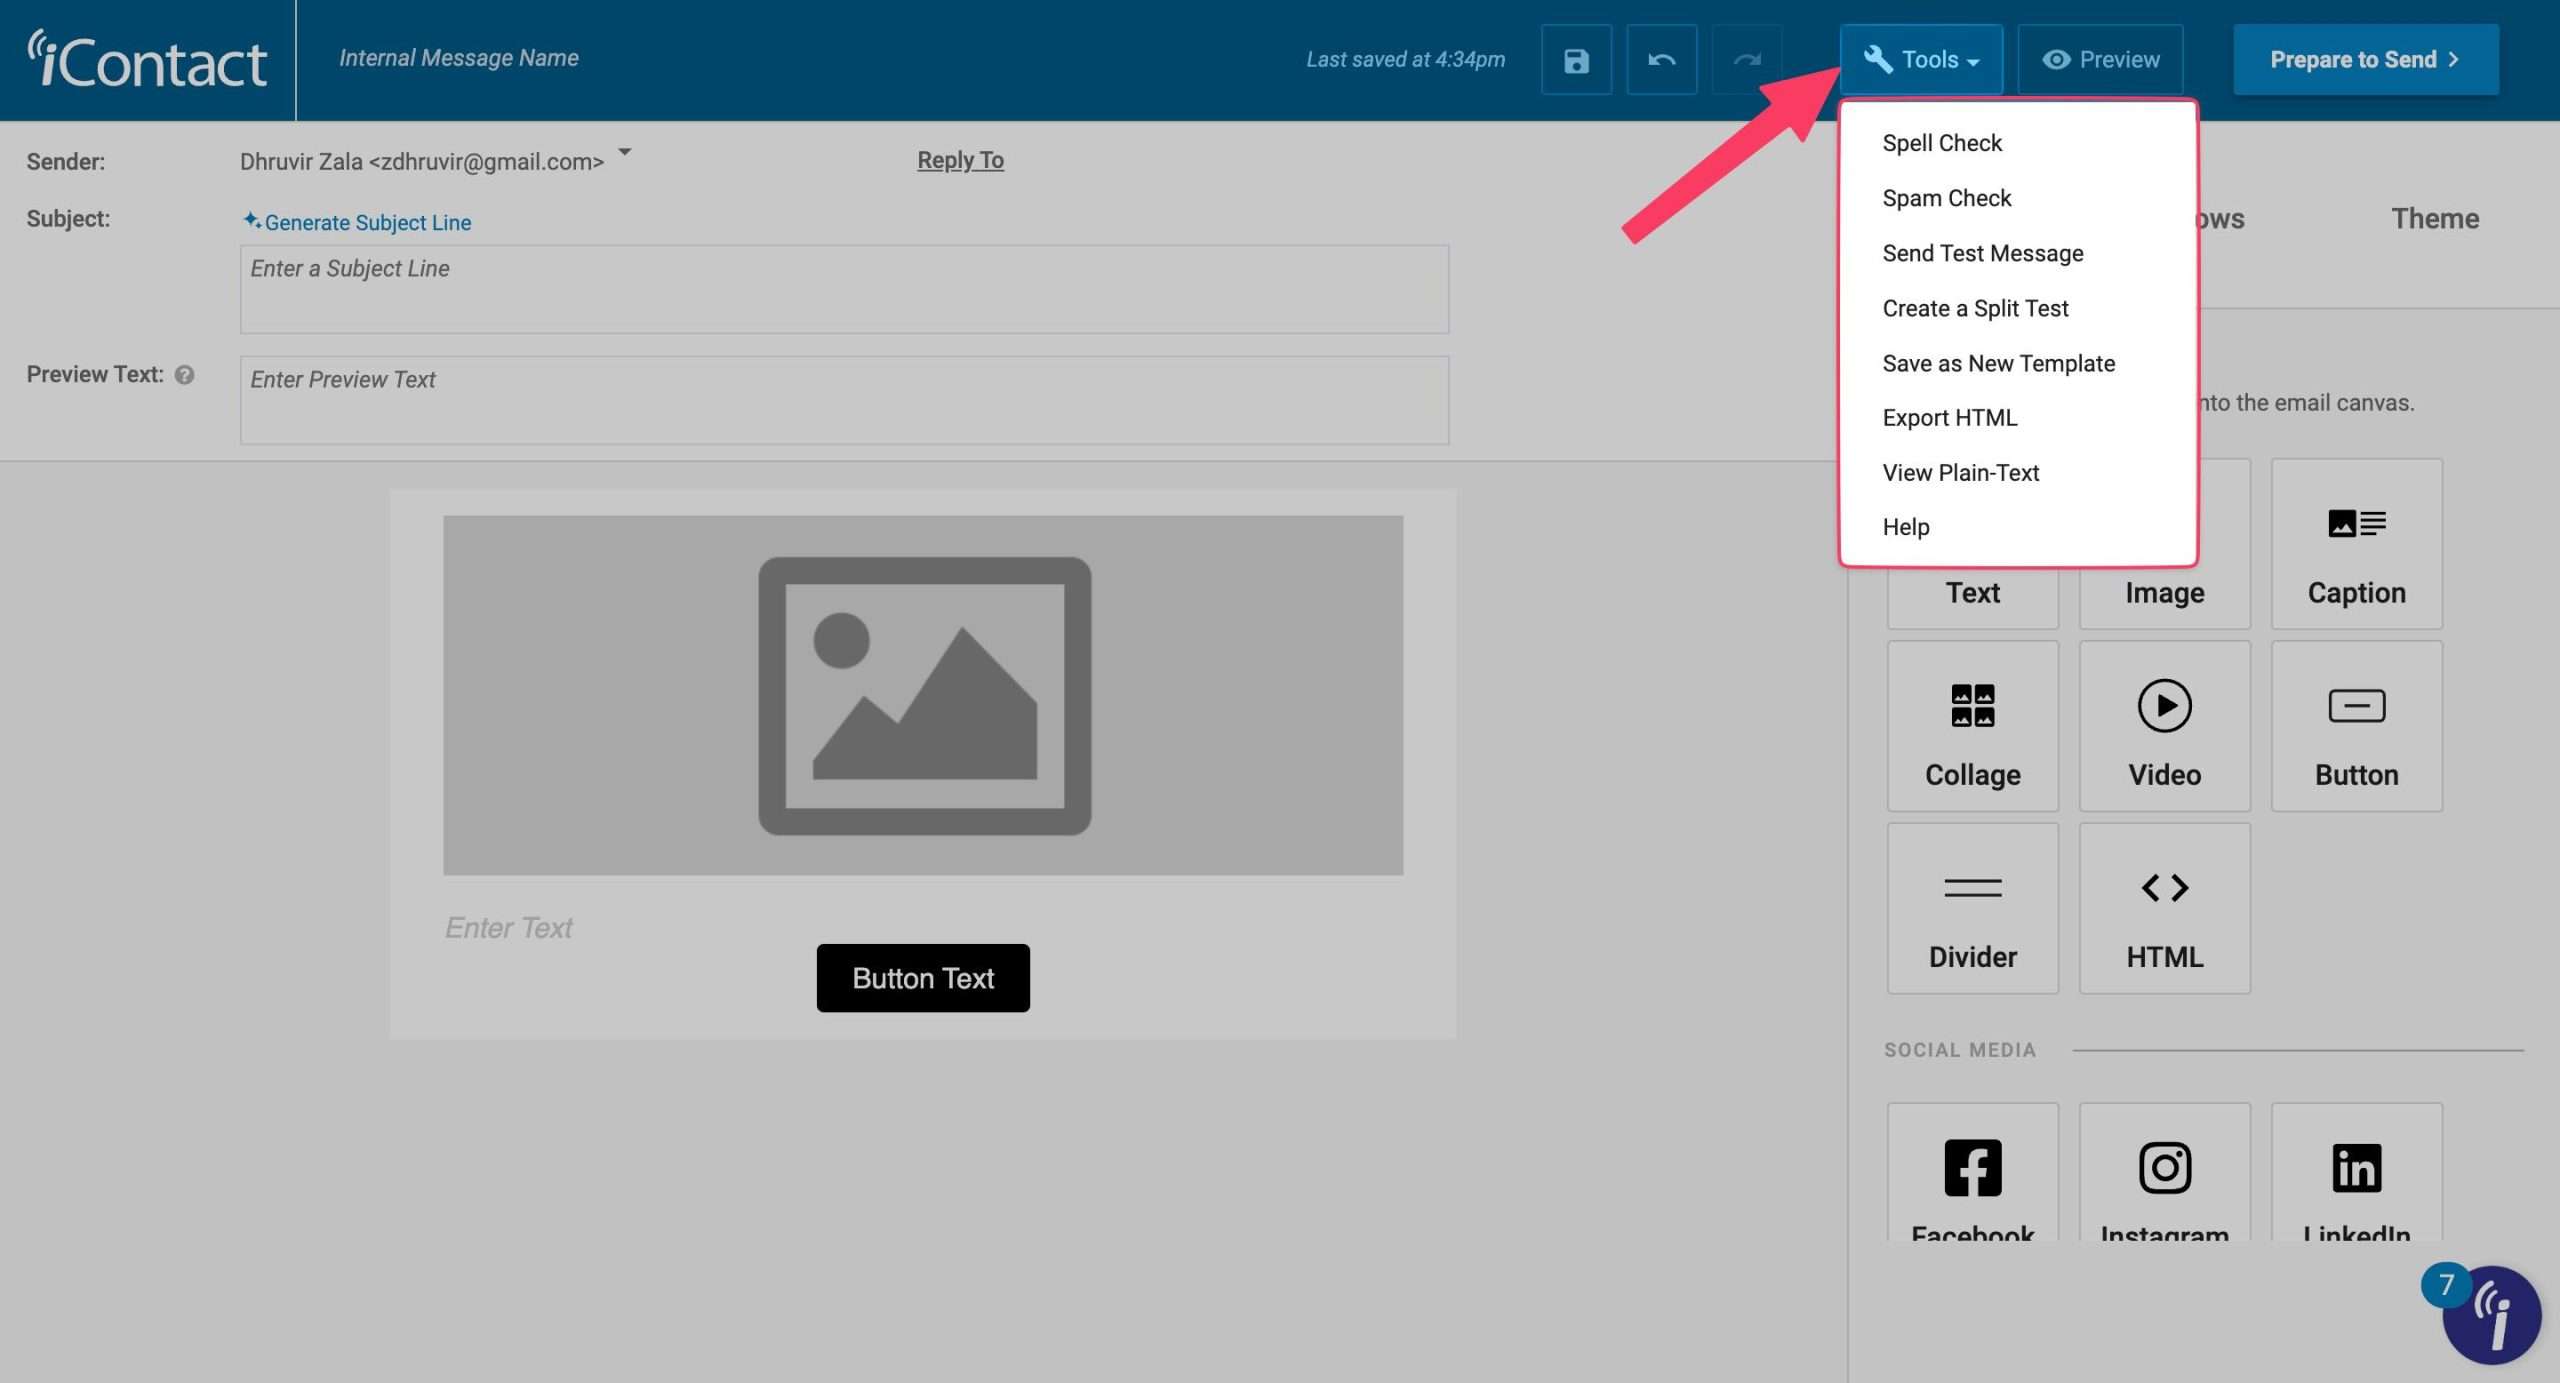The image size is (2560, 1383).
Task: Add a Caption block
Action: click(2356, 545)
